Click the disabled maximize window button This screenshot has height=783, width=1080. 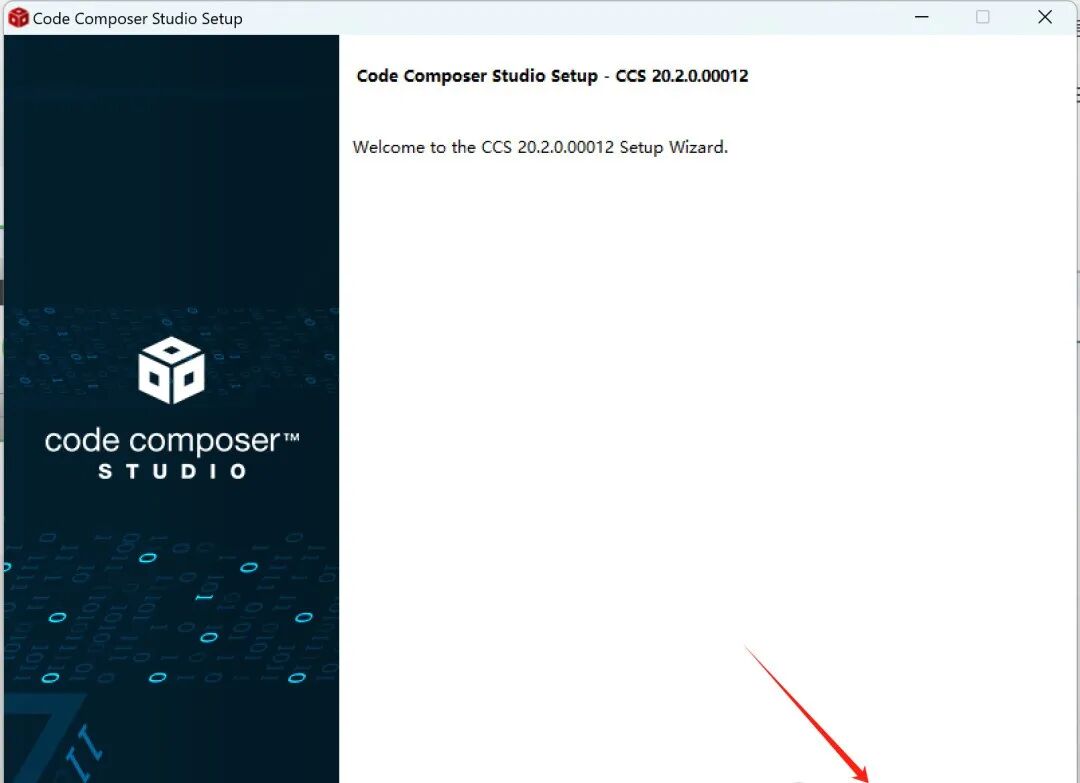983,17
